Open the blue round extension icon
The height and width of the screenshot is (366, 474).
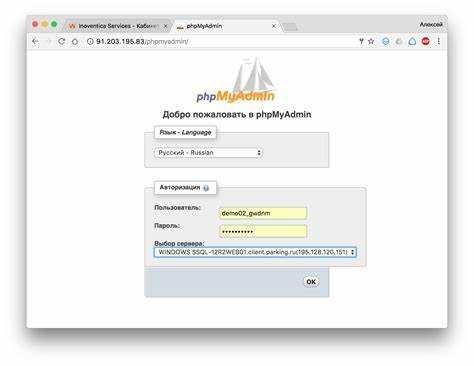pos(386,41)
